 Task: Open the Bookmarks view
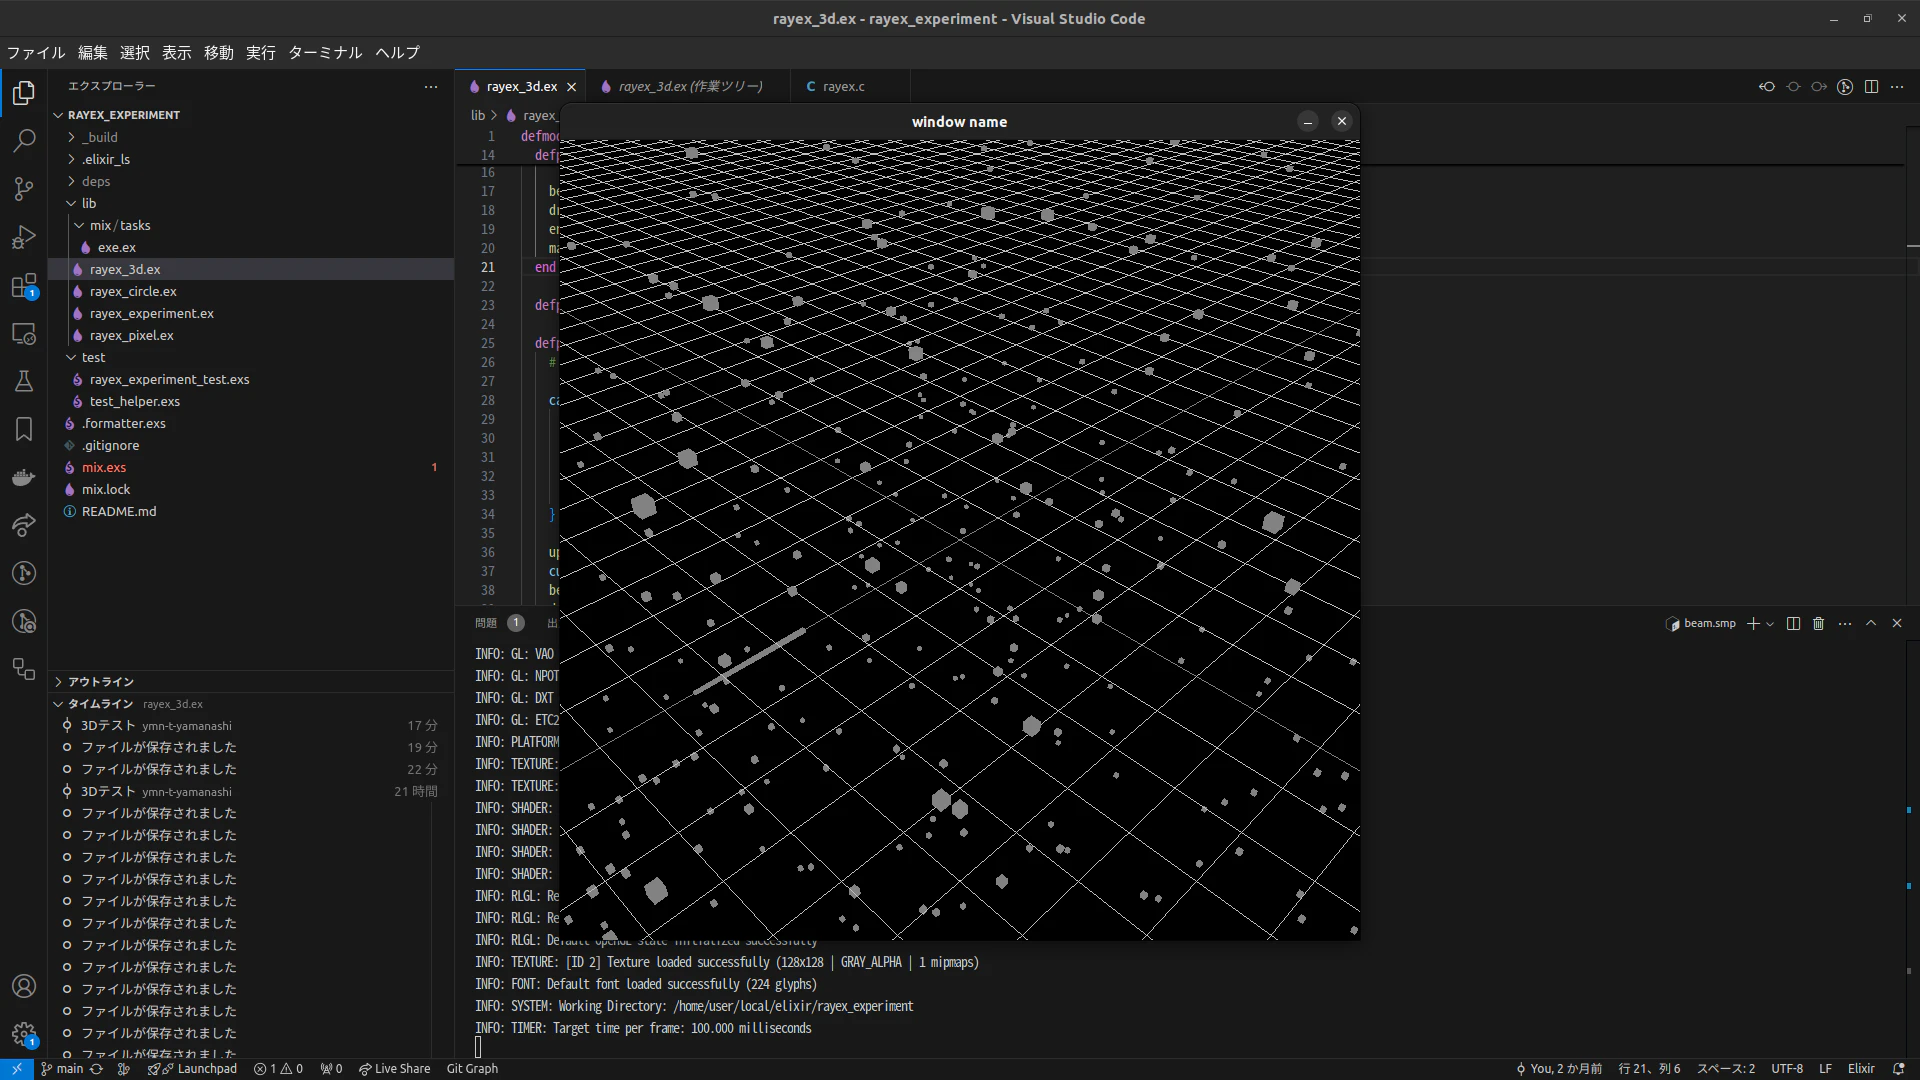click(24, 429)
